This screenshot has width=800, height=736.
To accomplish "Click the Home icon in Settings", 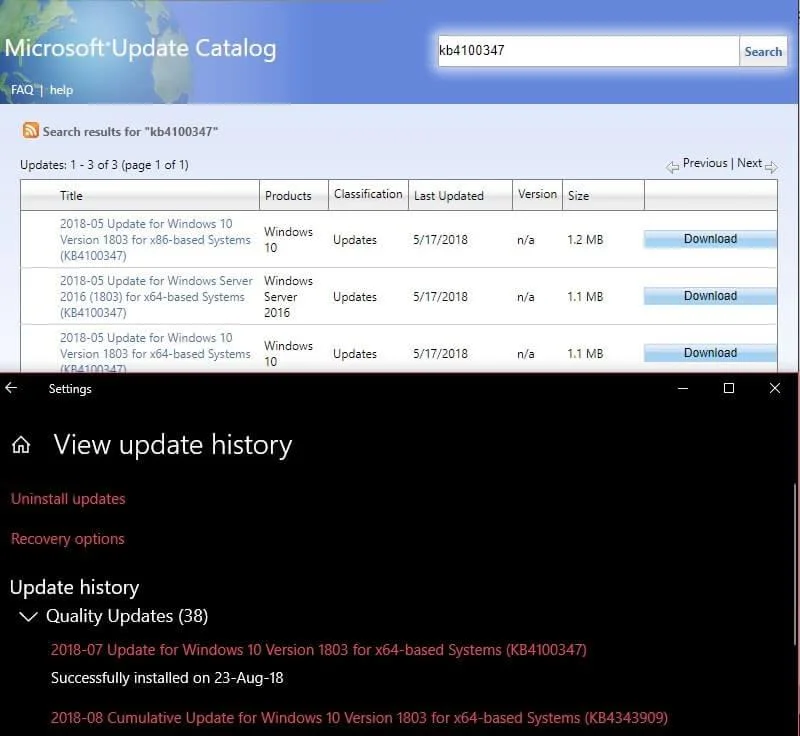I will [21, 445].
